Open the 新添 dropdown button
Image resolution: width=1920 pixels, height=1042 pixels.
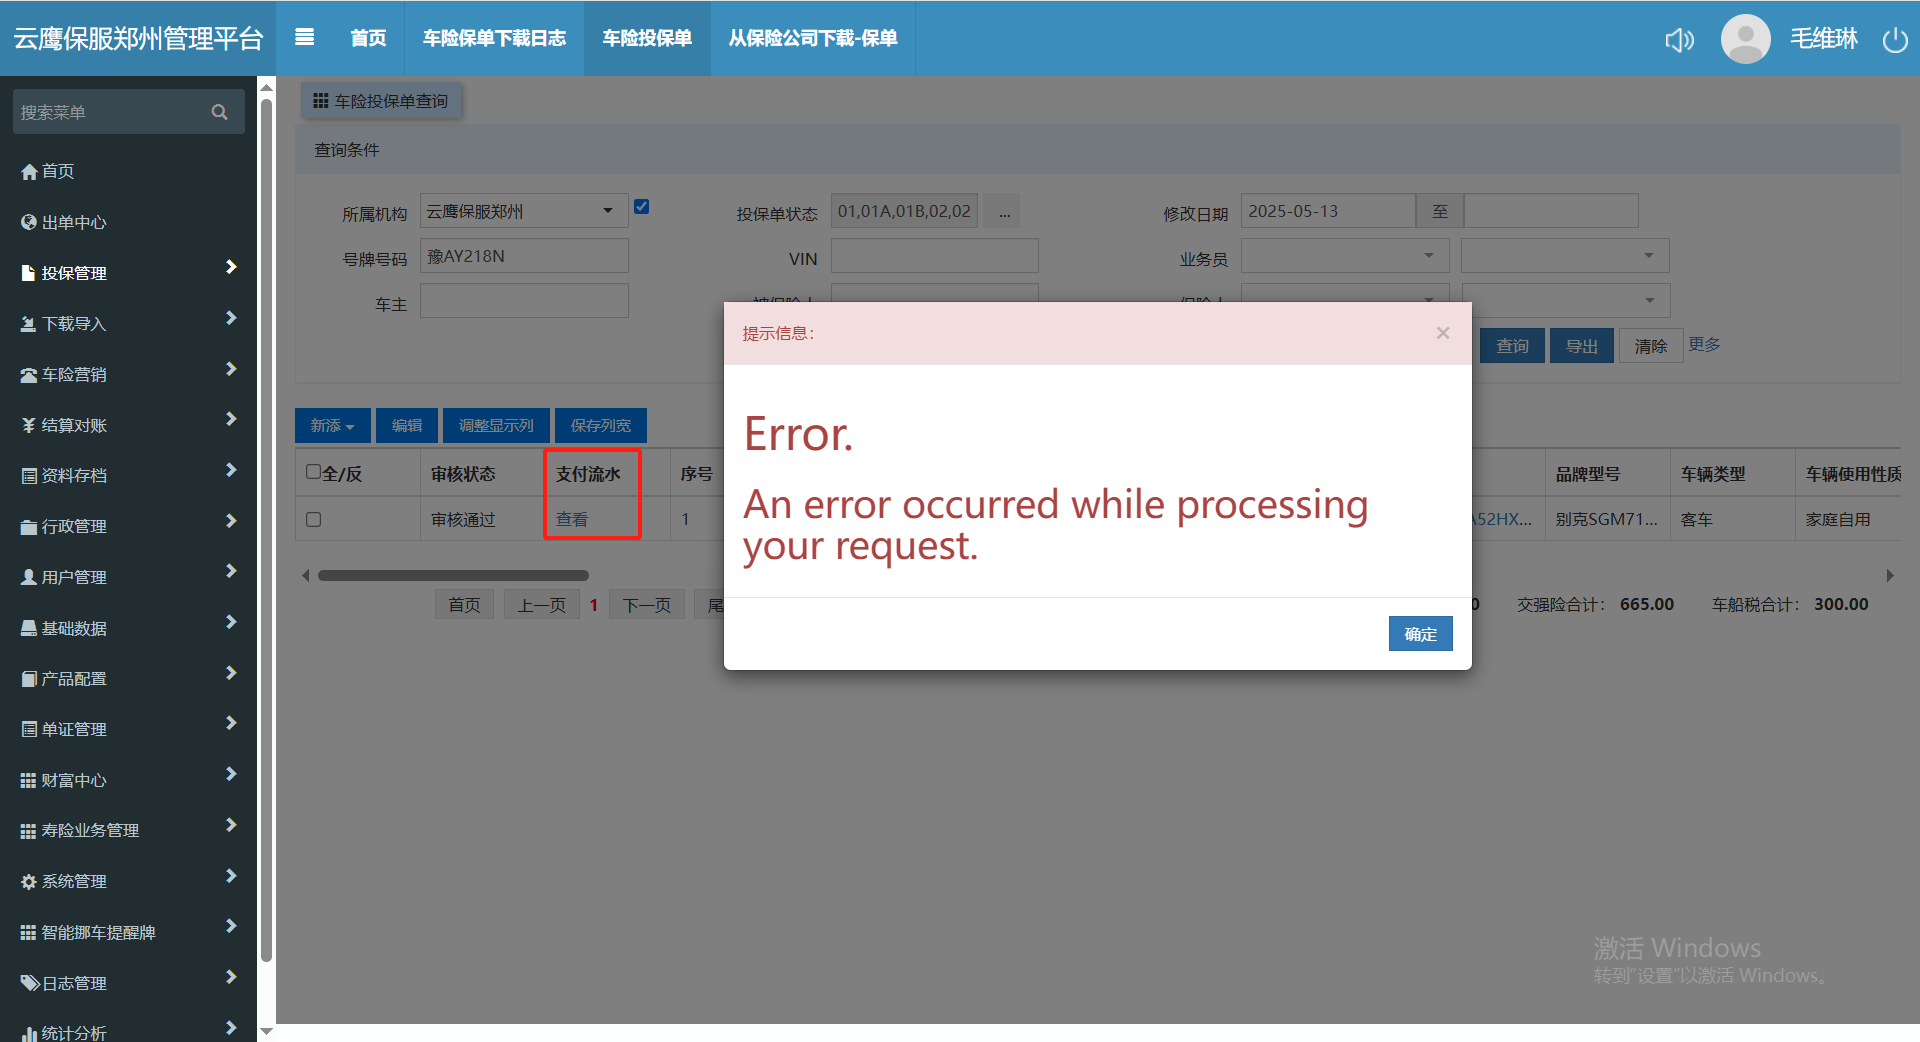pyautogui.click(x=333, y=426)
